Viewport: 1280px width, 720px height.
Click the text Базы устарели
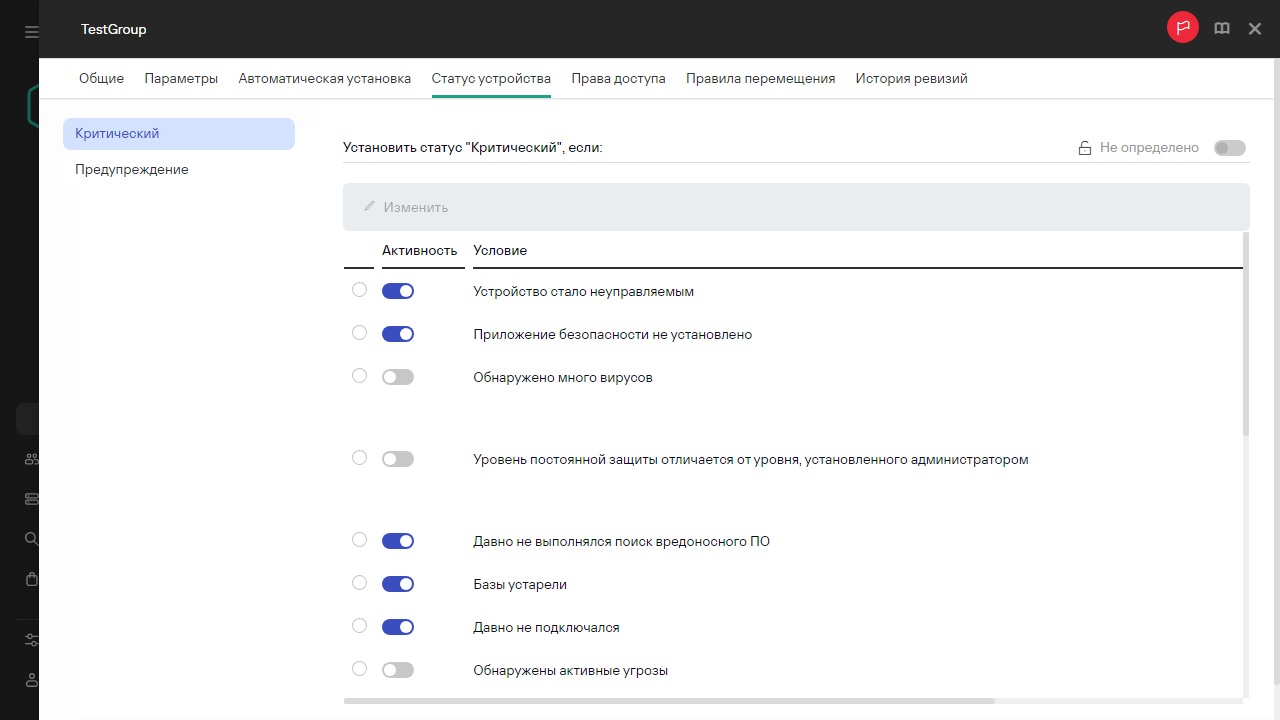(x=520, y=585)
